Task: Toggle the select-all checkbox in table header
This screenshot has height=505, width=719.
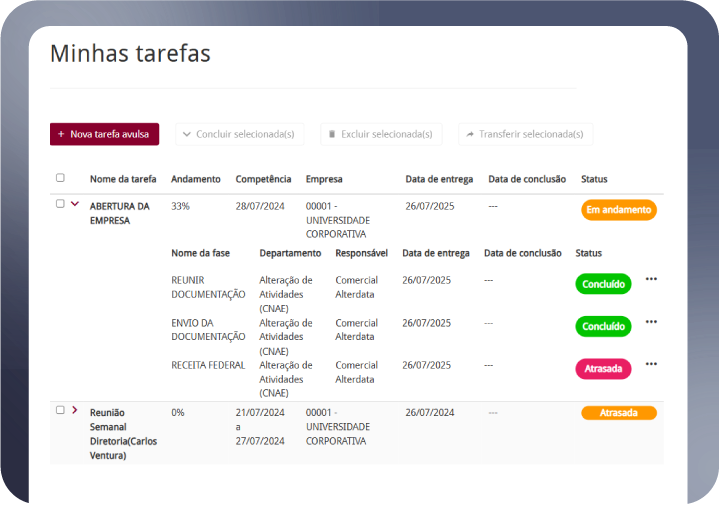Action: coord(60,178)
